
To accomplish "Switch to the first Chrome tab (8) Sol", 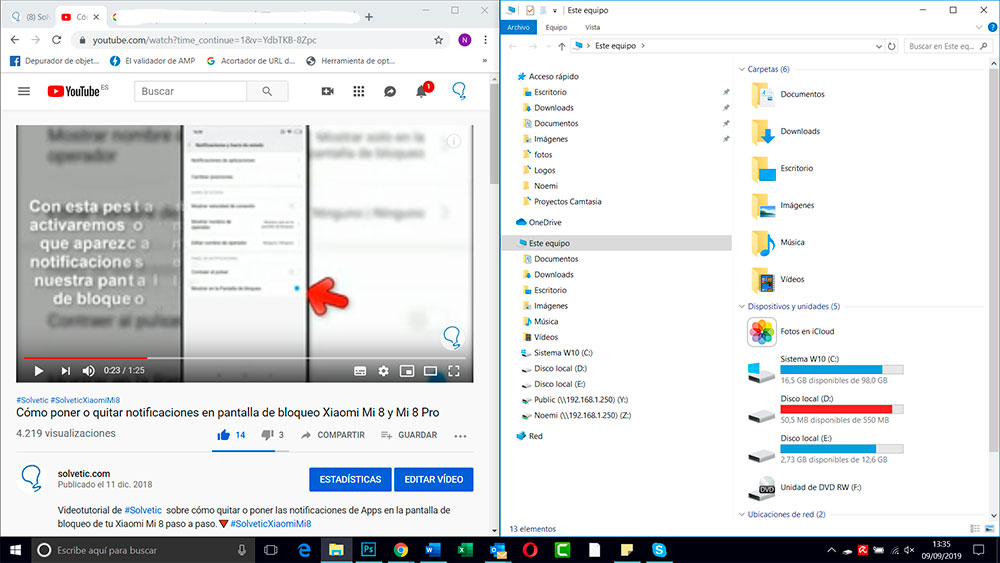I will (30, 17).
